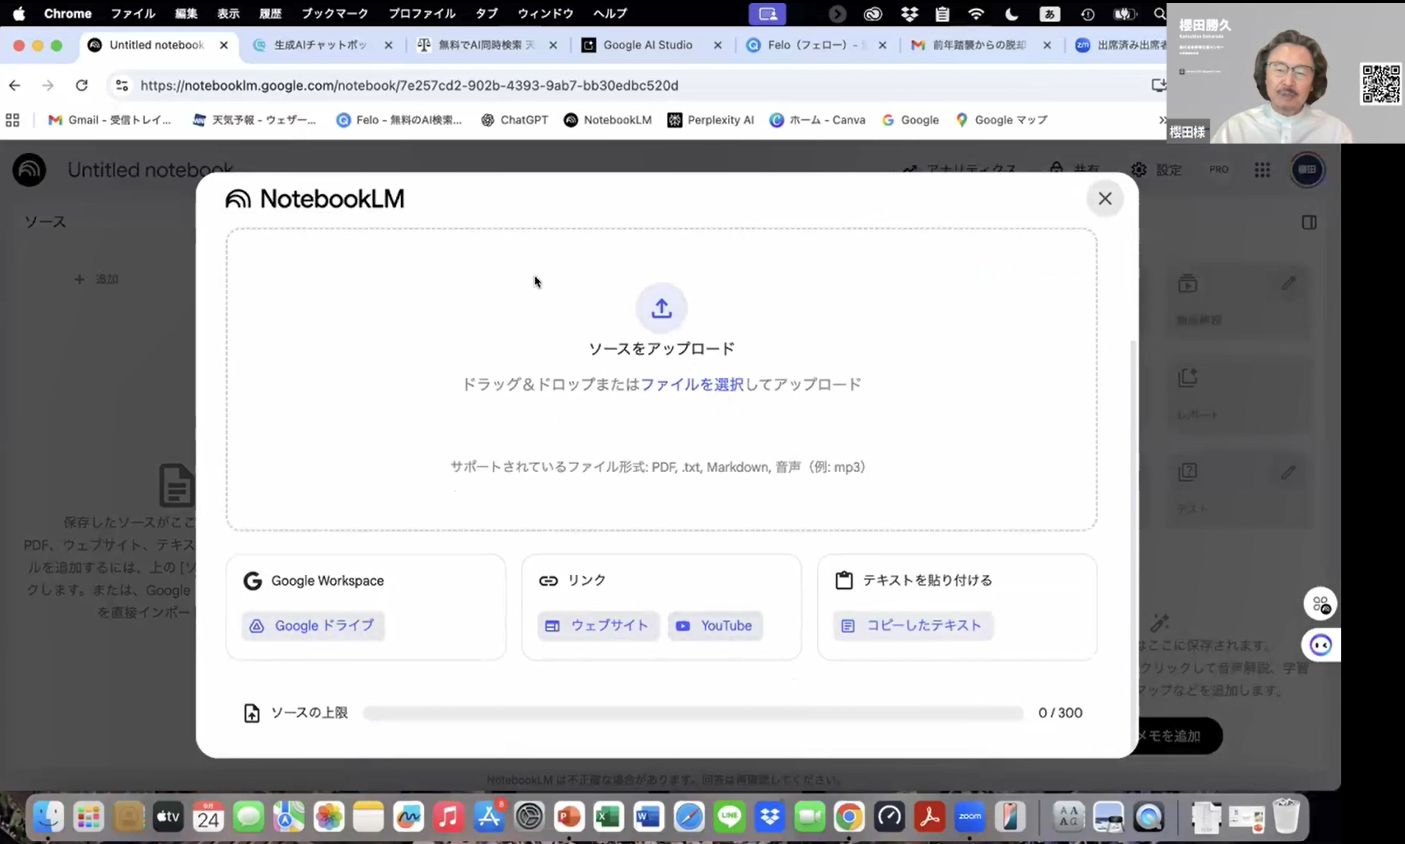This screenshot has width=1405, height=844.
Task: Select コピーしたテキスト to paste text
Action: [x=912, y=626]
